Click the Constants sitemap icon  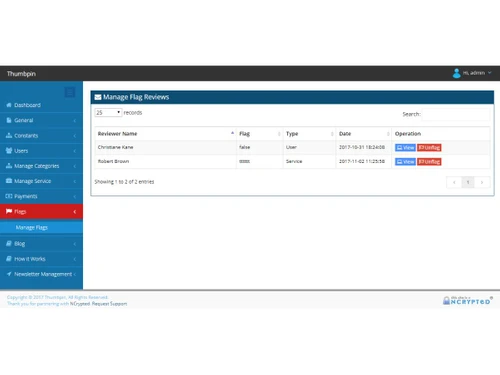click(9, 135)
